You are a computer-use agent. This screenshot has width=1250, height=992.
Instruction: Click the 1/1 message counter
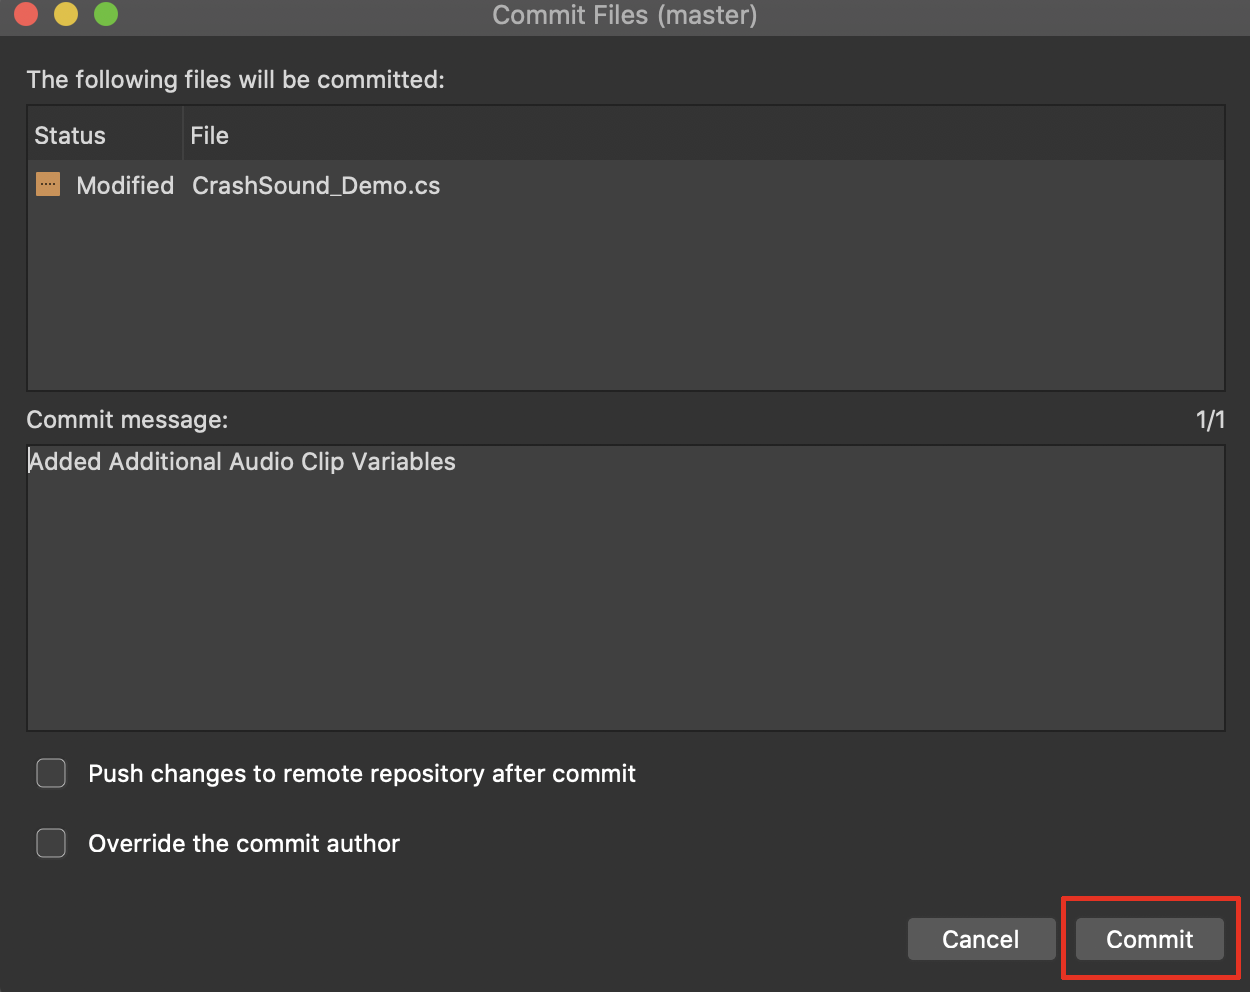tap(1210, 420)
